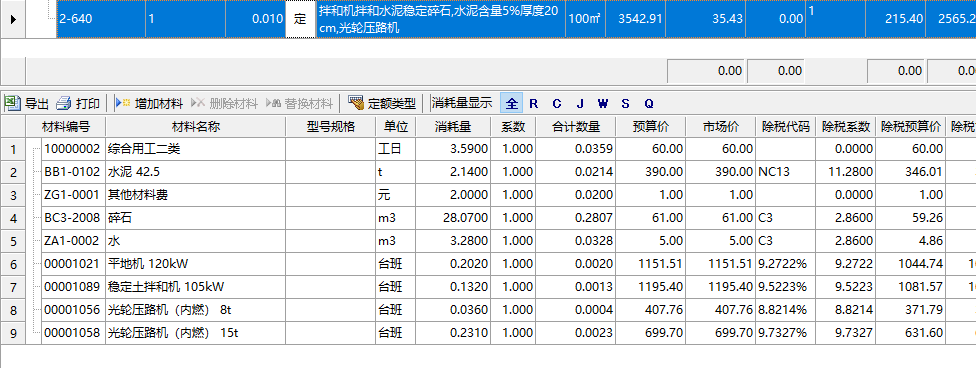Screen dimensions: 976x368
Task: Click quota code cell 2-640
Action: pos(101,19)
